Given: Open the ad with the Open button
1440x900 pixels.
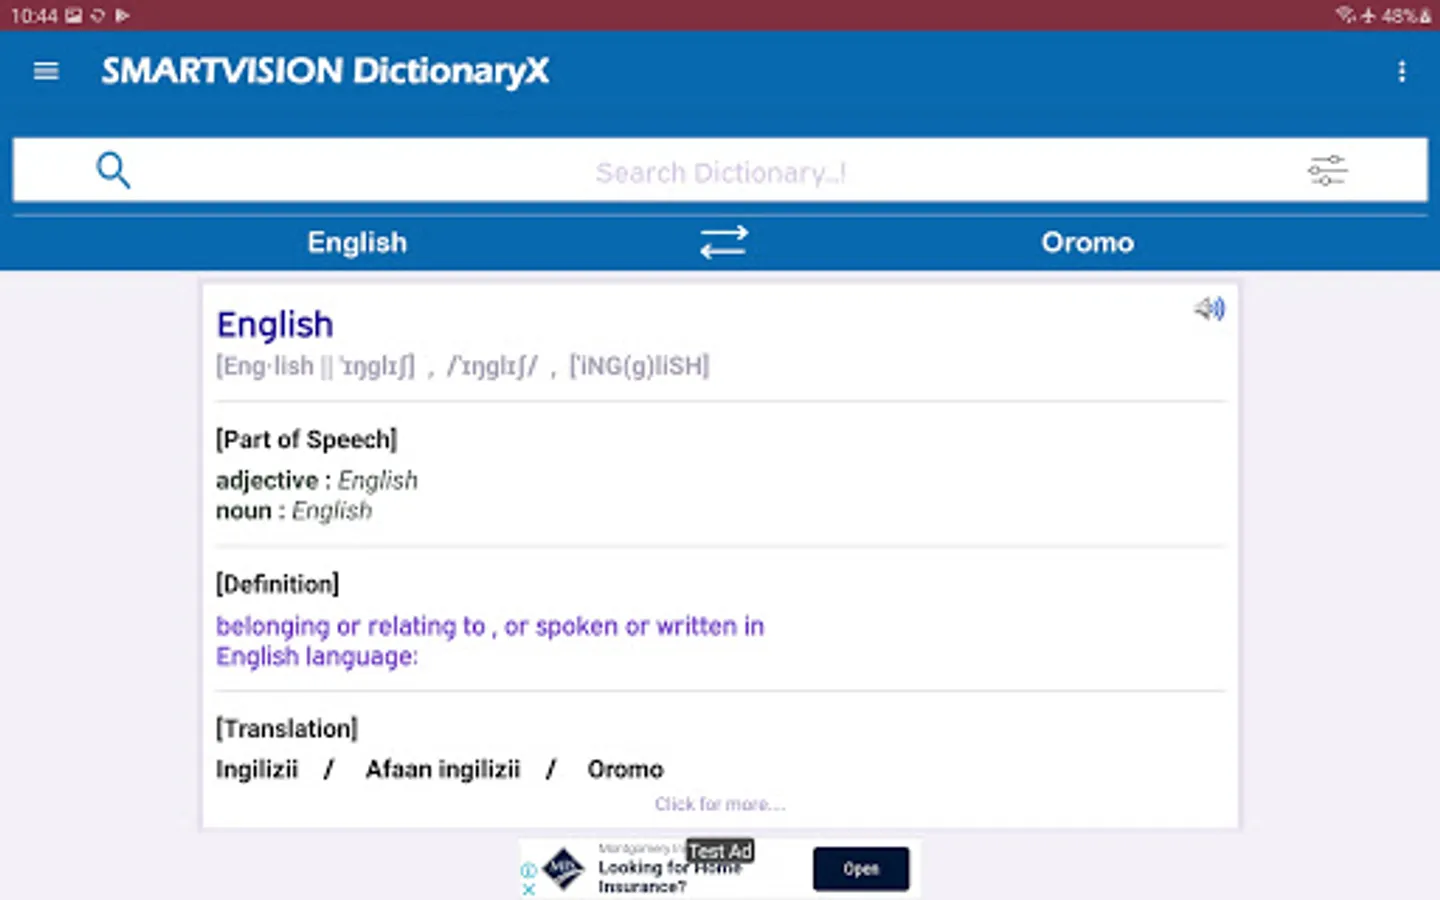Looking at the screenshot, I should (x=861, y=869).
